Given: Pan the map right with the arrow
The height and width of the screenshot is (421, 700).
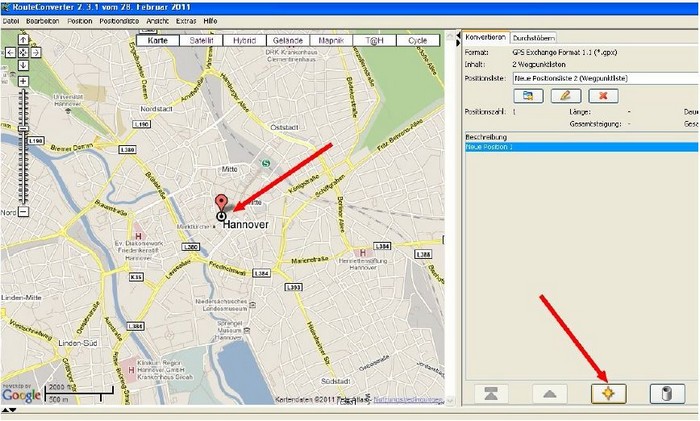Looking at the screenshot, I should 36,53.
